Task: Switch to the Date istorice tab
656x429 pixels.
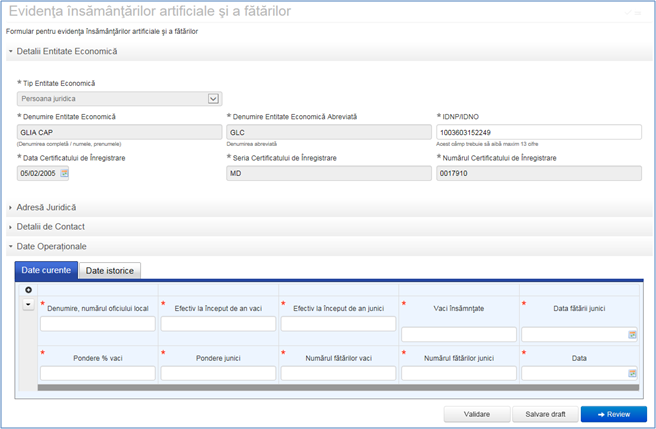Action: [x=111, y=270]
